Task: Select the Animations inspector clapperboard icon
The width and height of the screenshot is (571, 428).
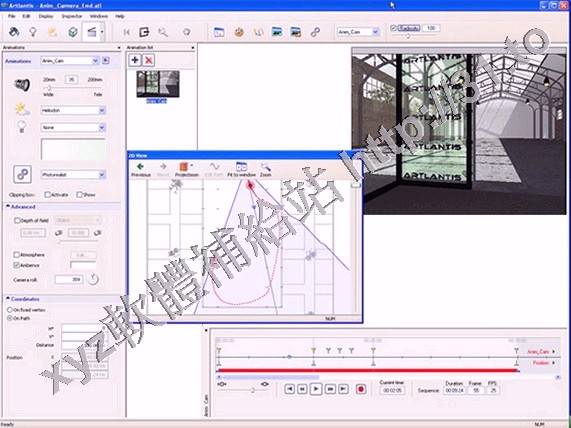Action: click(x=91, y=32)
